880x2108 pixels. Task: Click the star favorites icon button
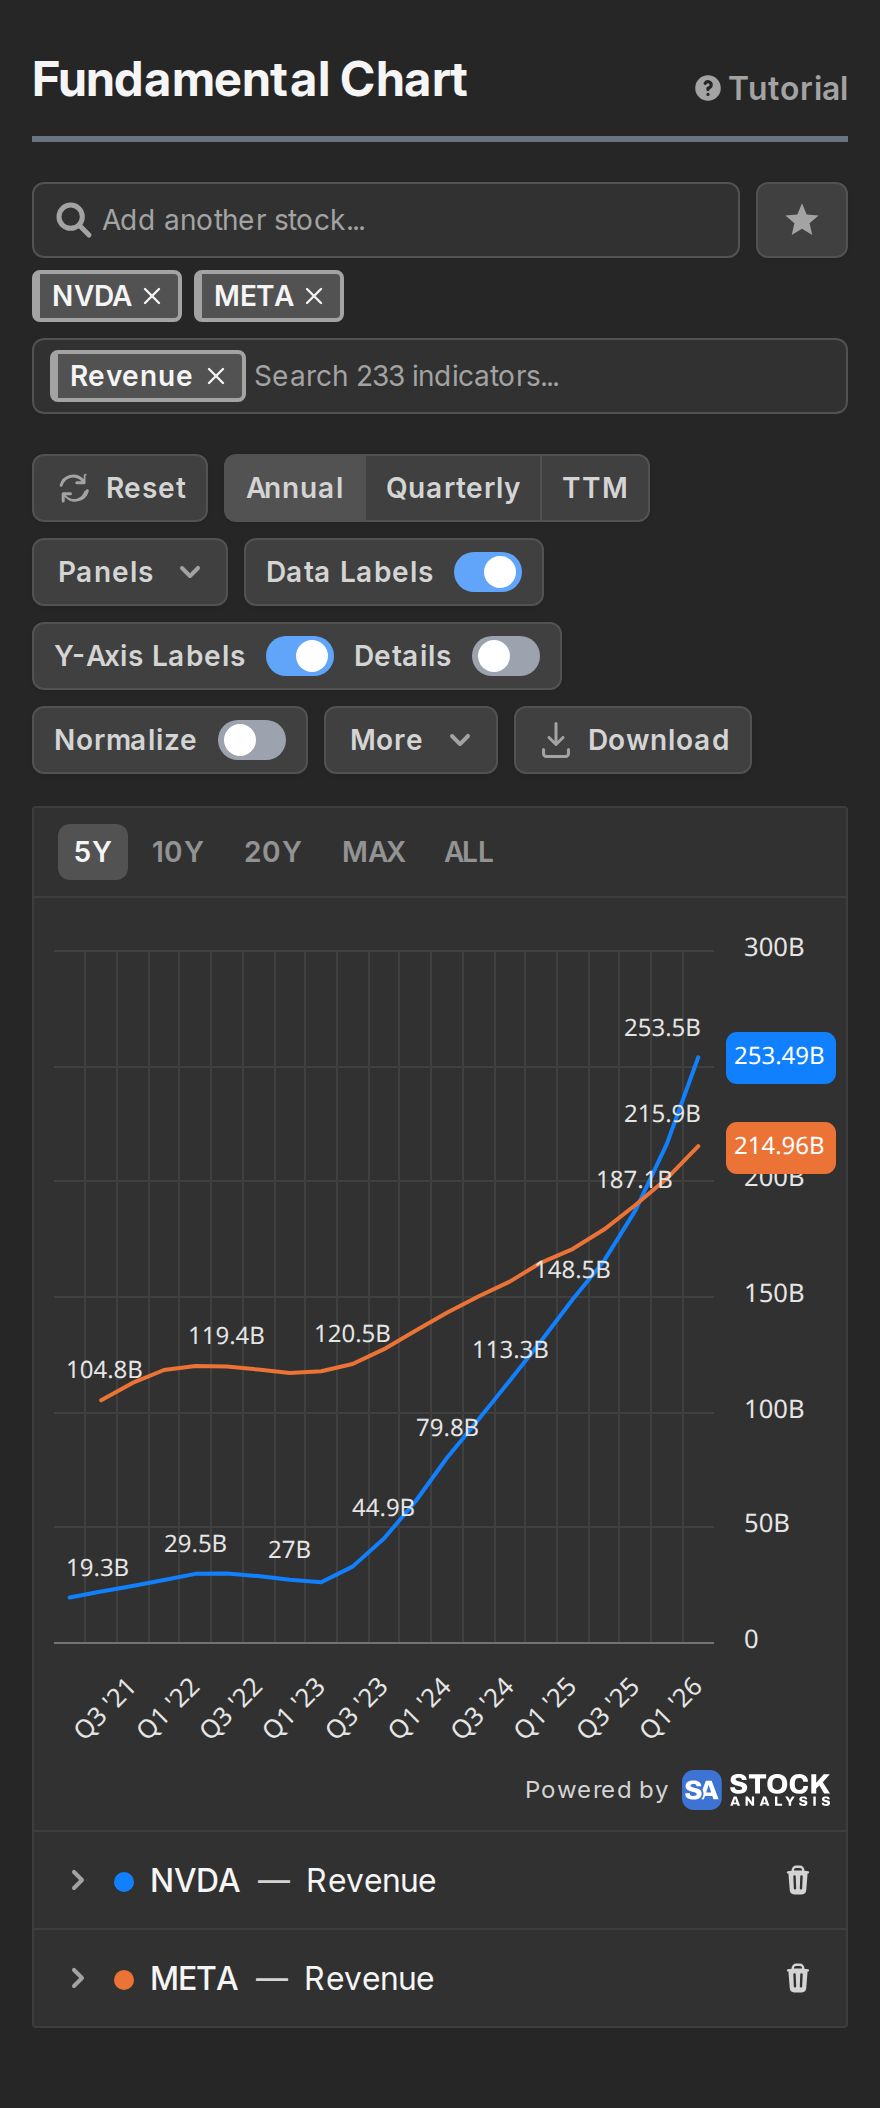click(x=802, y=220)
